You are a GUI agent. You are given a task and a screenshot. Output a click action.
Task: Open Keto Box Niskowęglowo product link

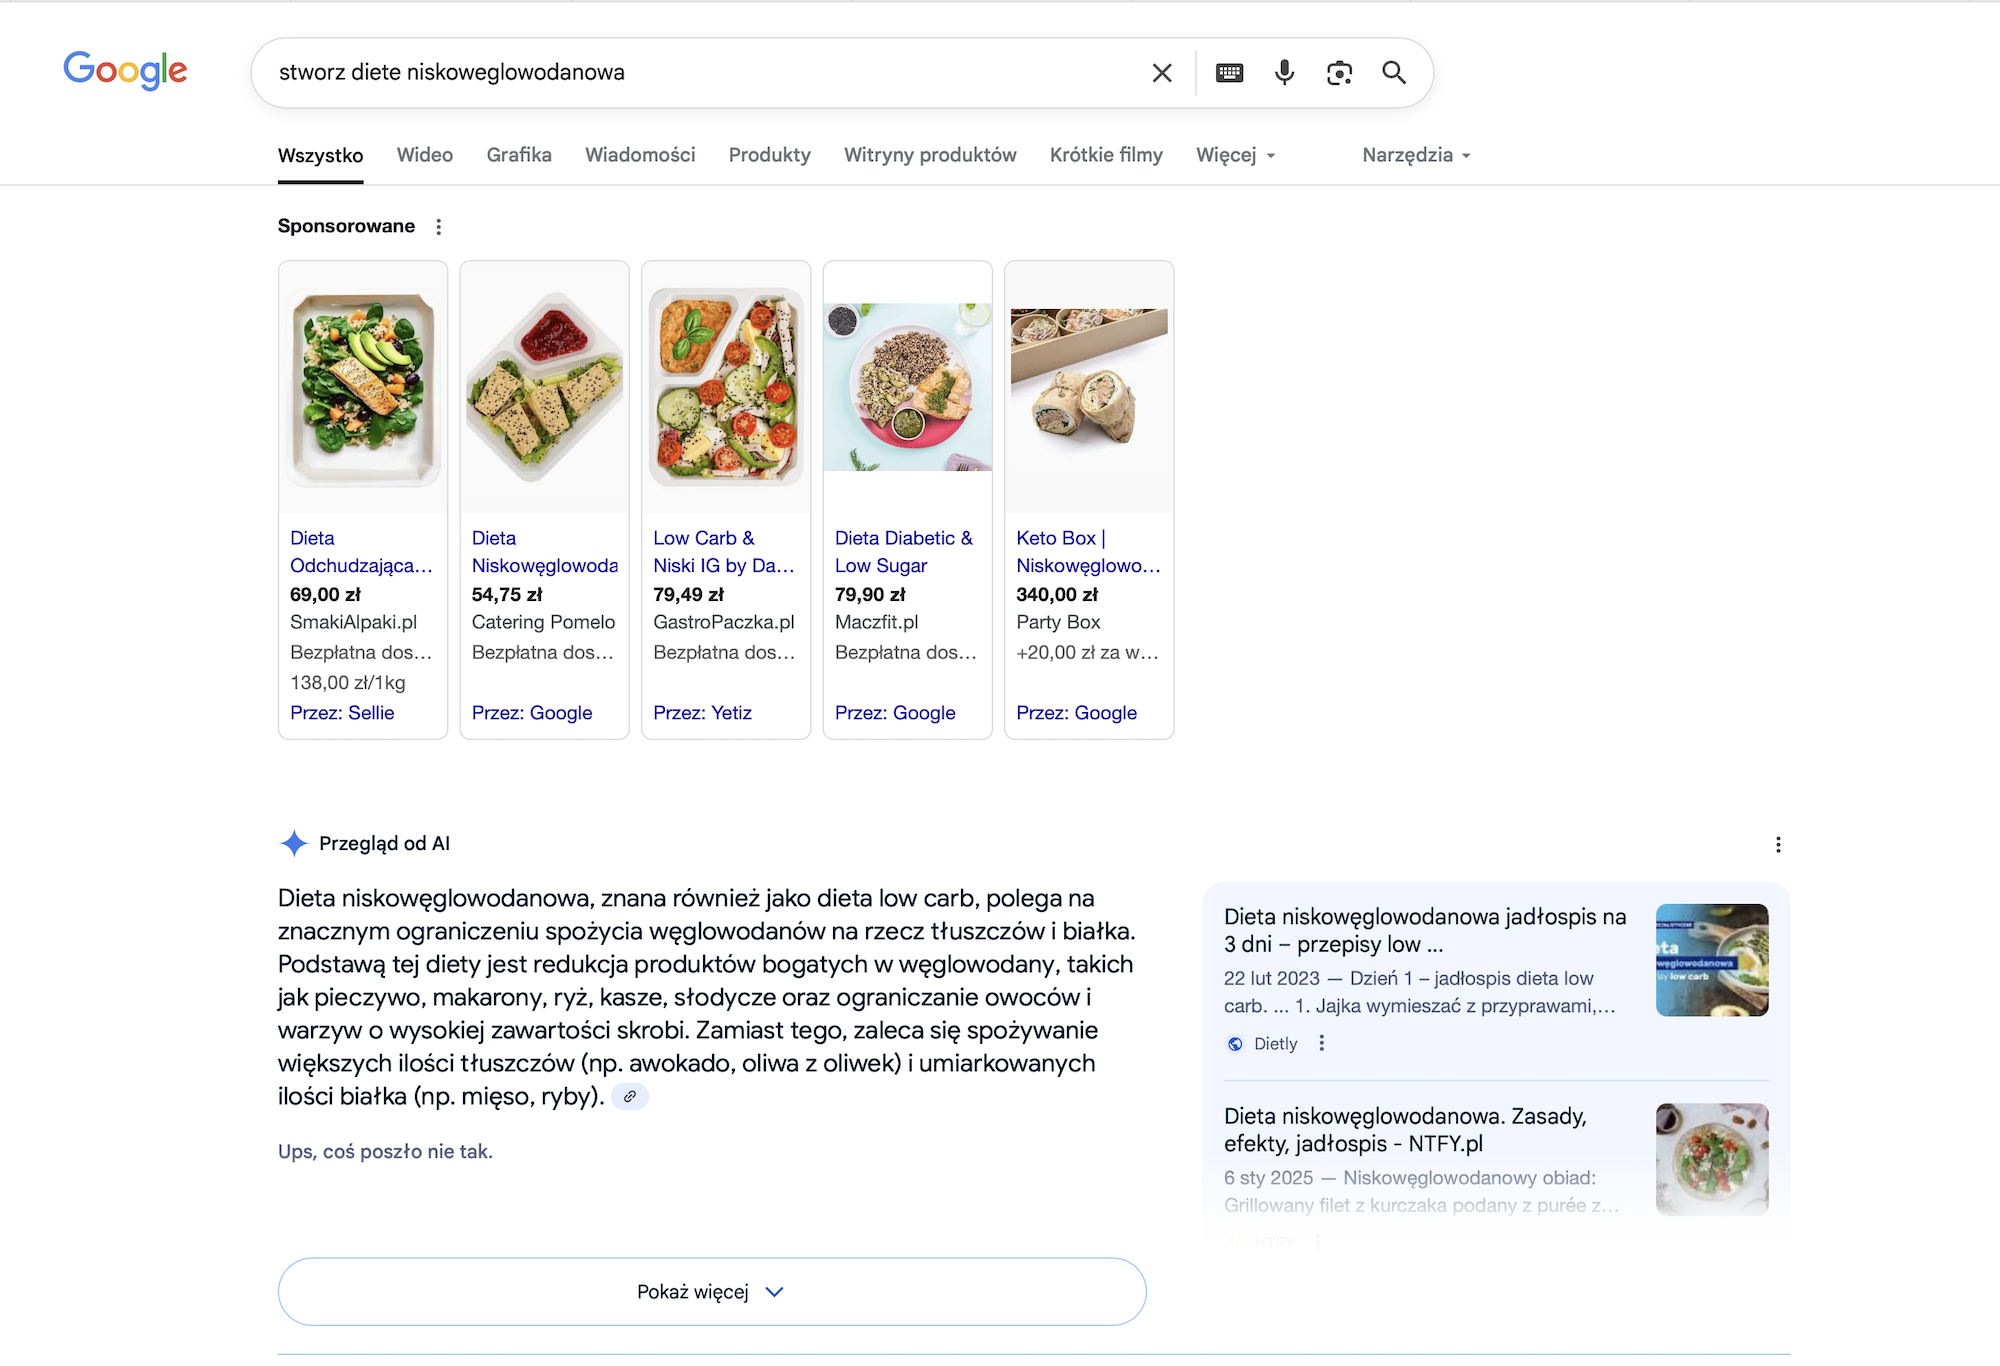[1087, 552]
